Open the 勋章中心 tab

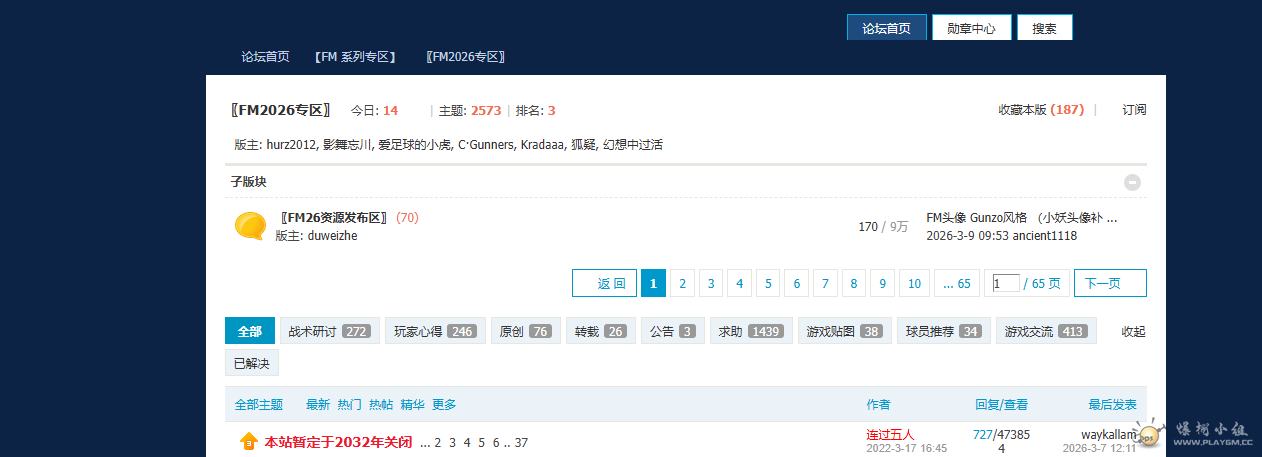coord(971,28)
